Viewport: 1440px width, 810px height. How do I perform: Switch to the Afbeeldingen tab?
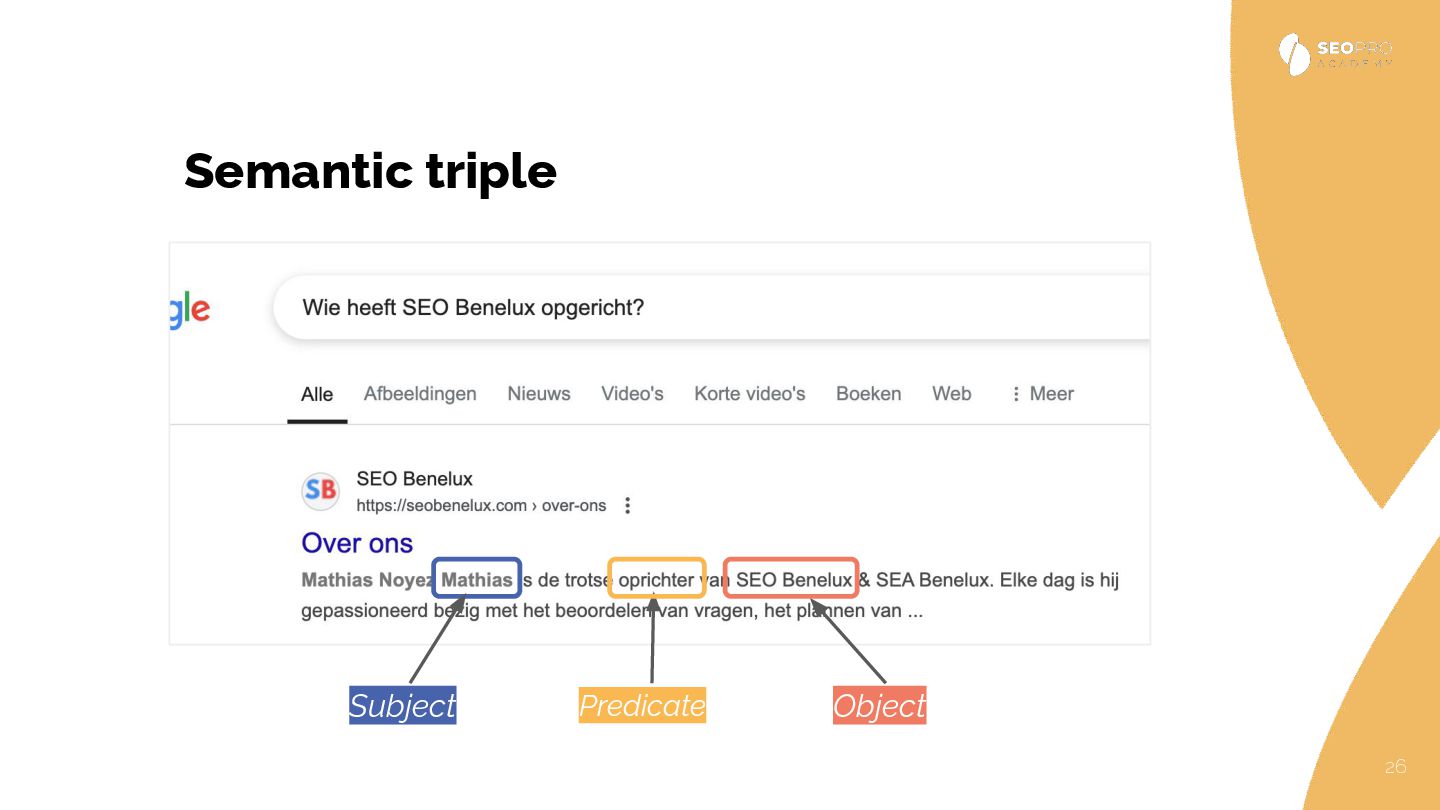click(x=420, y=394)
